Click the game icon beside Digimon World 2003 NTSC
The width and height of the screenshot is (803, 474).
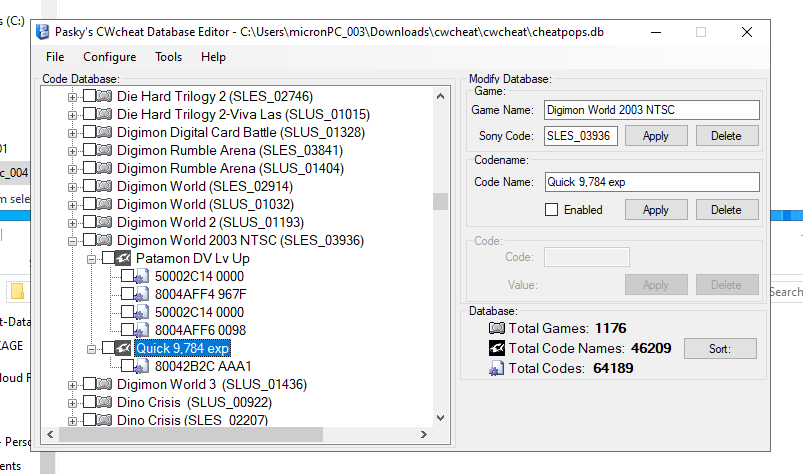(x=105, y=240)
